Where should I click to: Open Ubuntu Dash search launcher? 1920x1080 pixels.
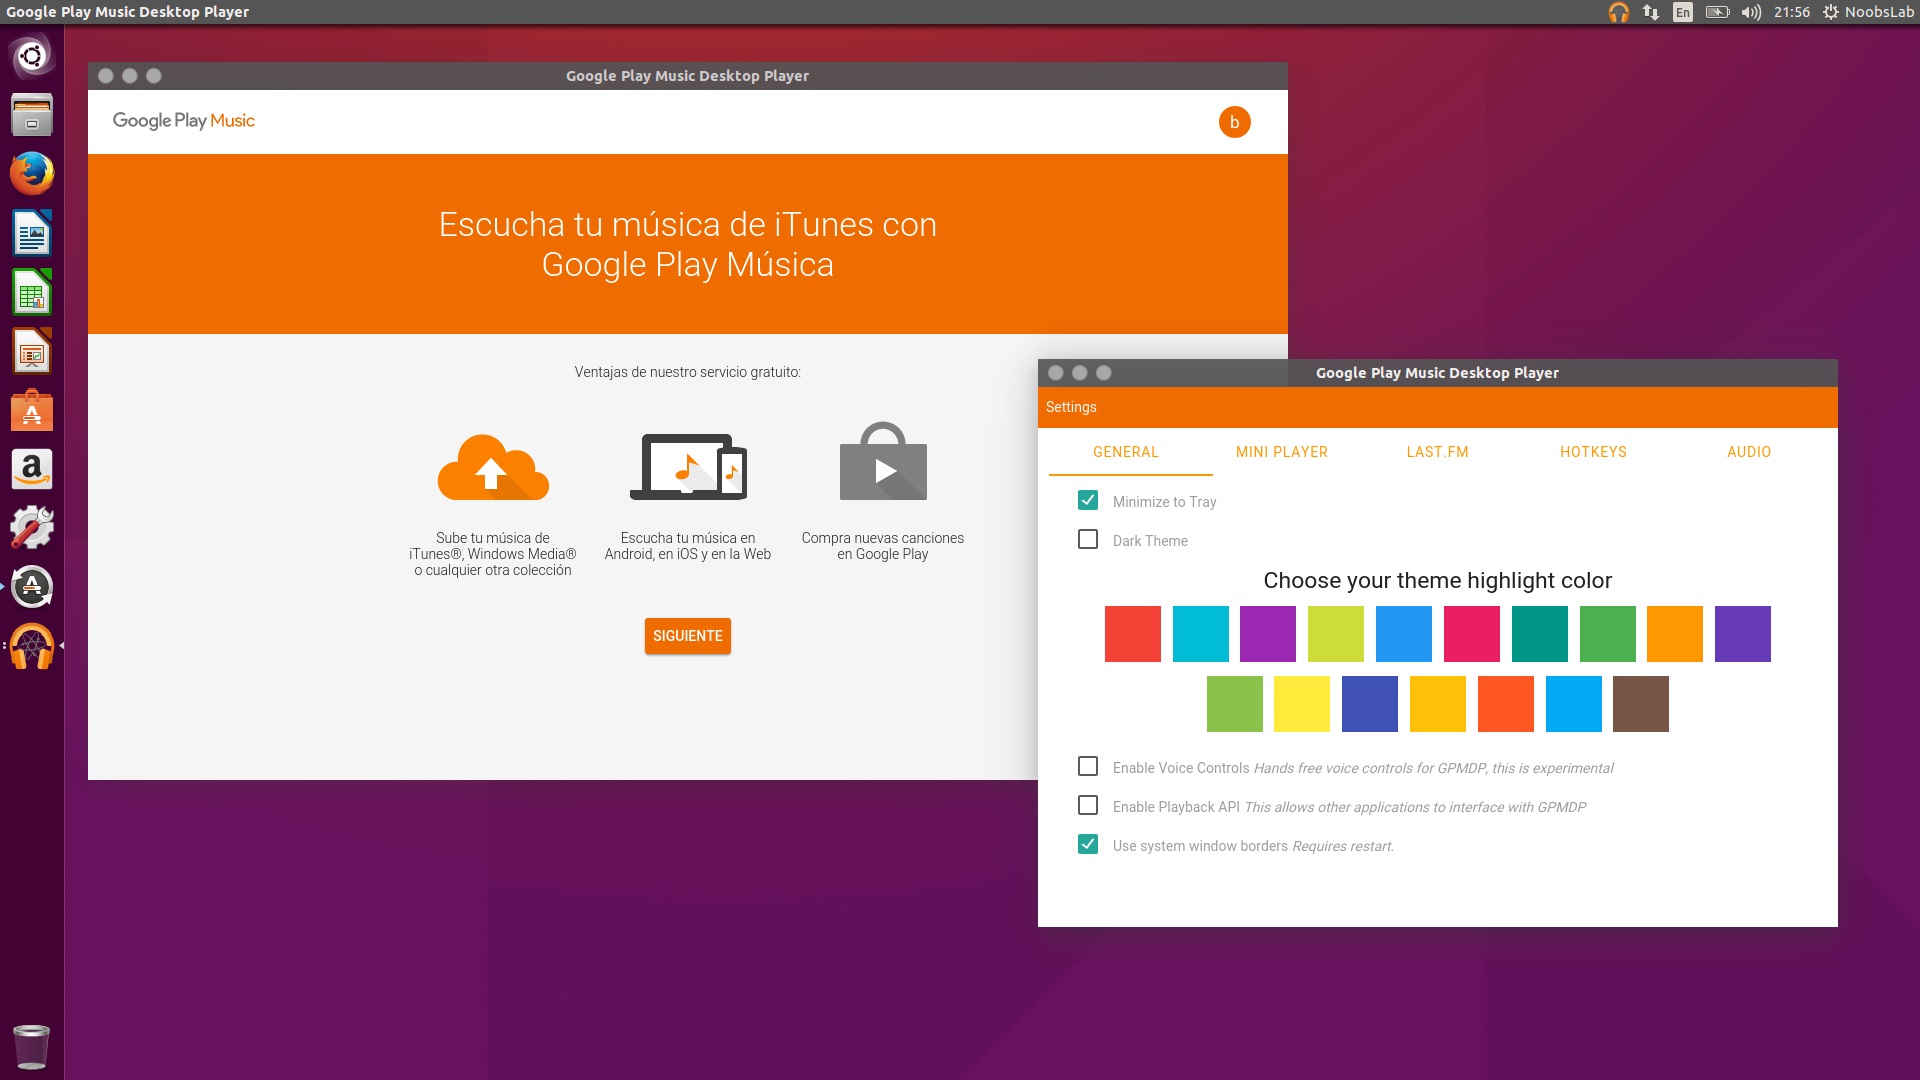32,56
